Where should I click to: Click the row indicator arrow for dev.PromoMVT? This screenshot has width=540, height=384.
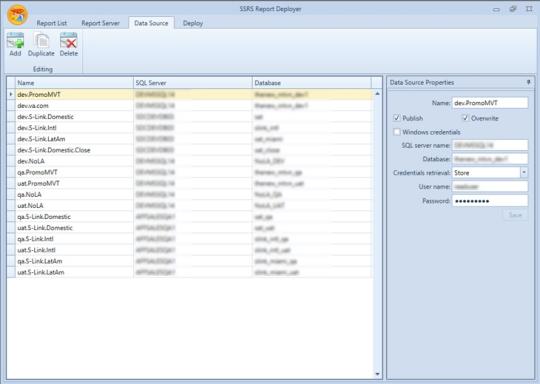click(11, 94)
